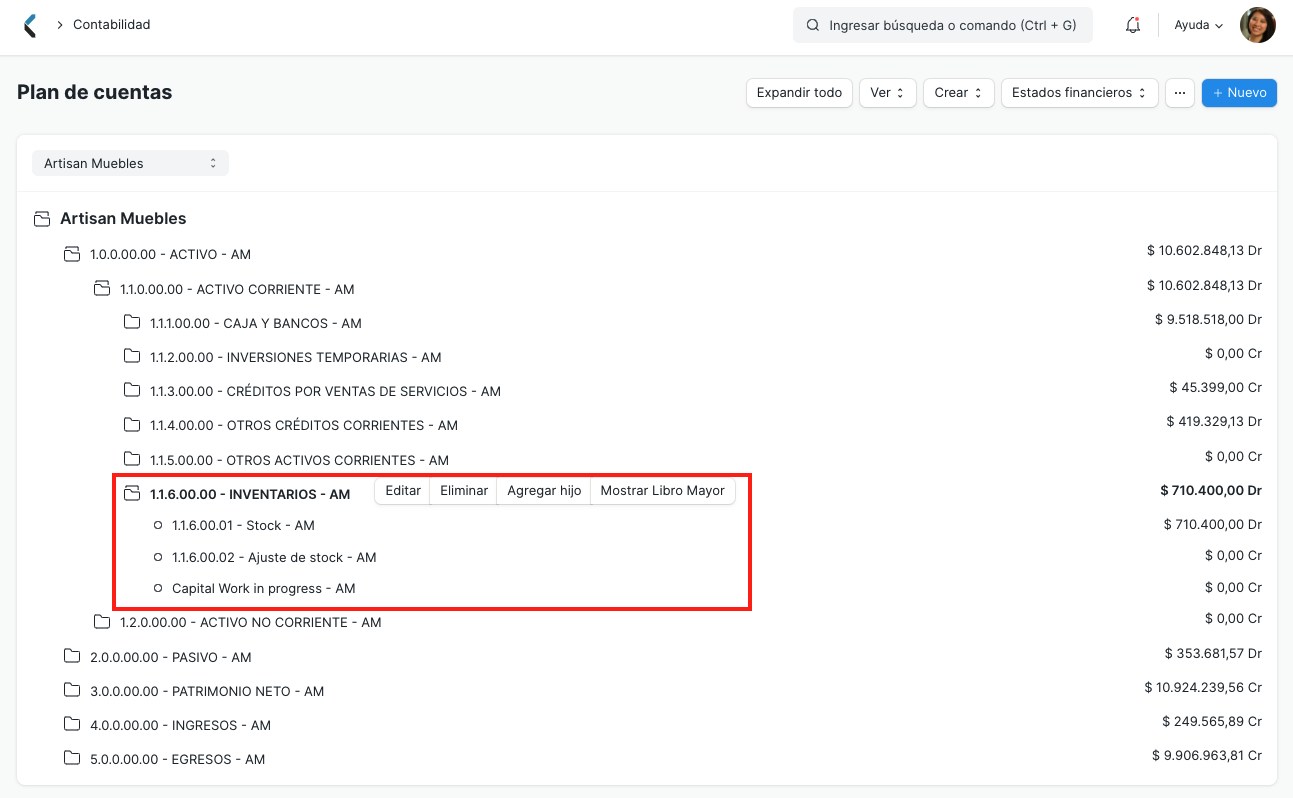Viewport: 1293px width, 798px height.
Task: Open the notifications bell
Action: pyautogui.click(x=1133, y=25)
